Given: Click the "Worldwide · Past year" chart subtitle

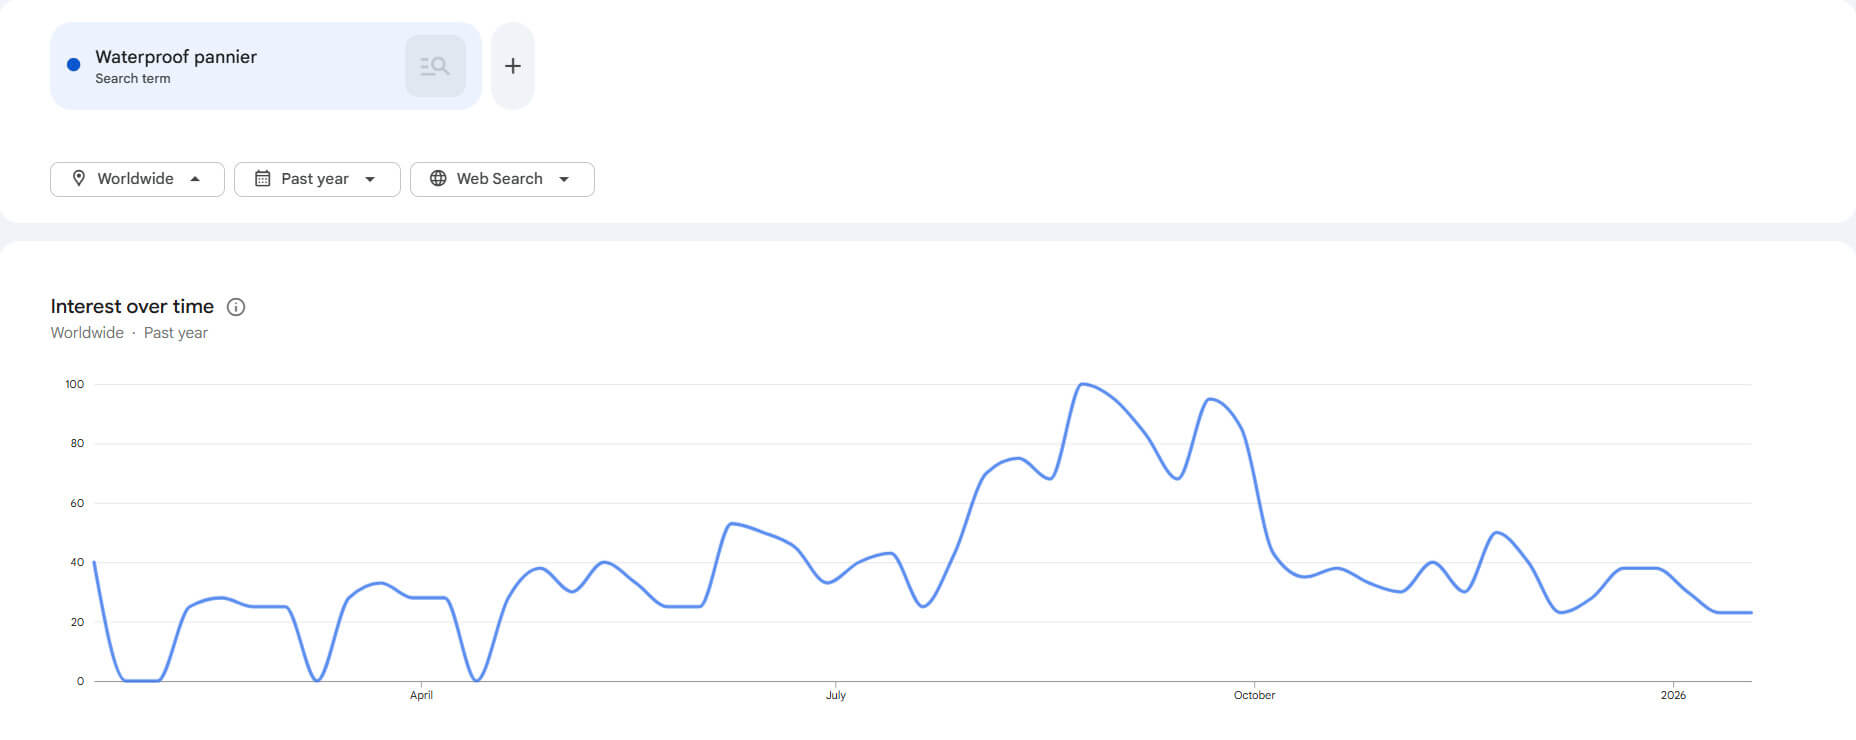Looking at the screenshot, I should (129, 333).
